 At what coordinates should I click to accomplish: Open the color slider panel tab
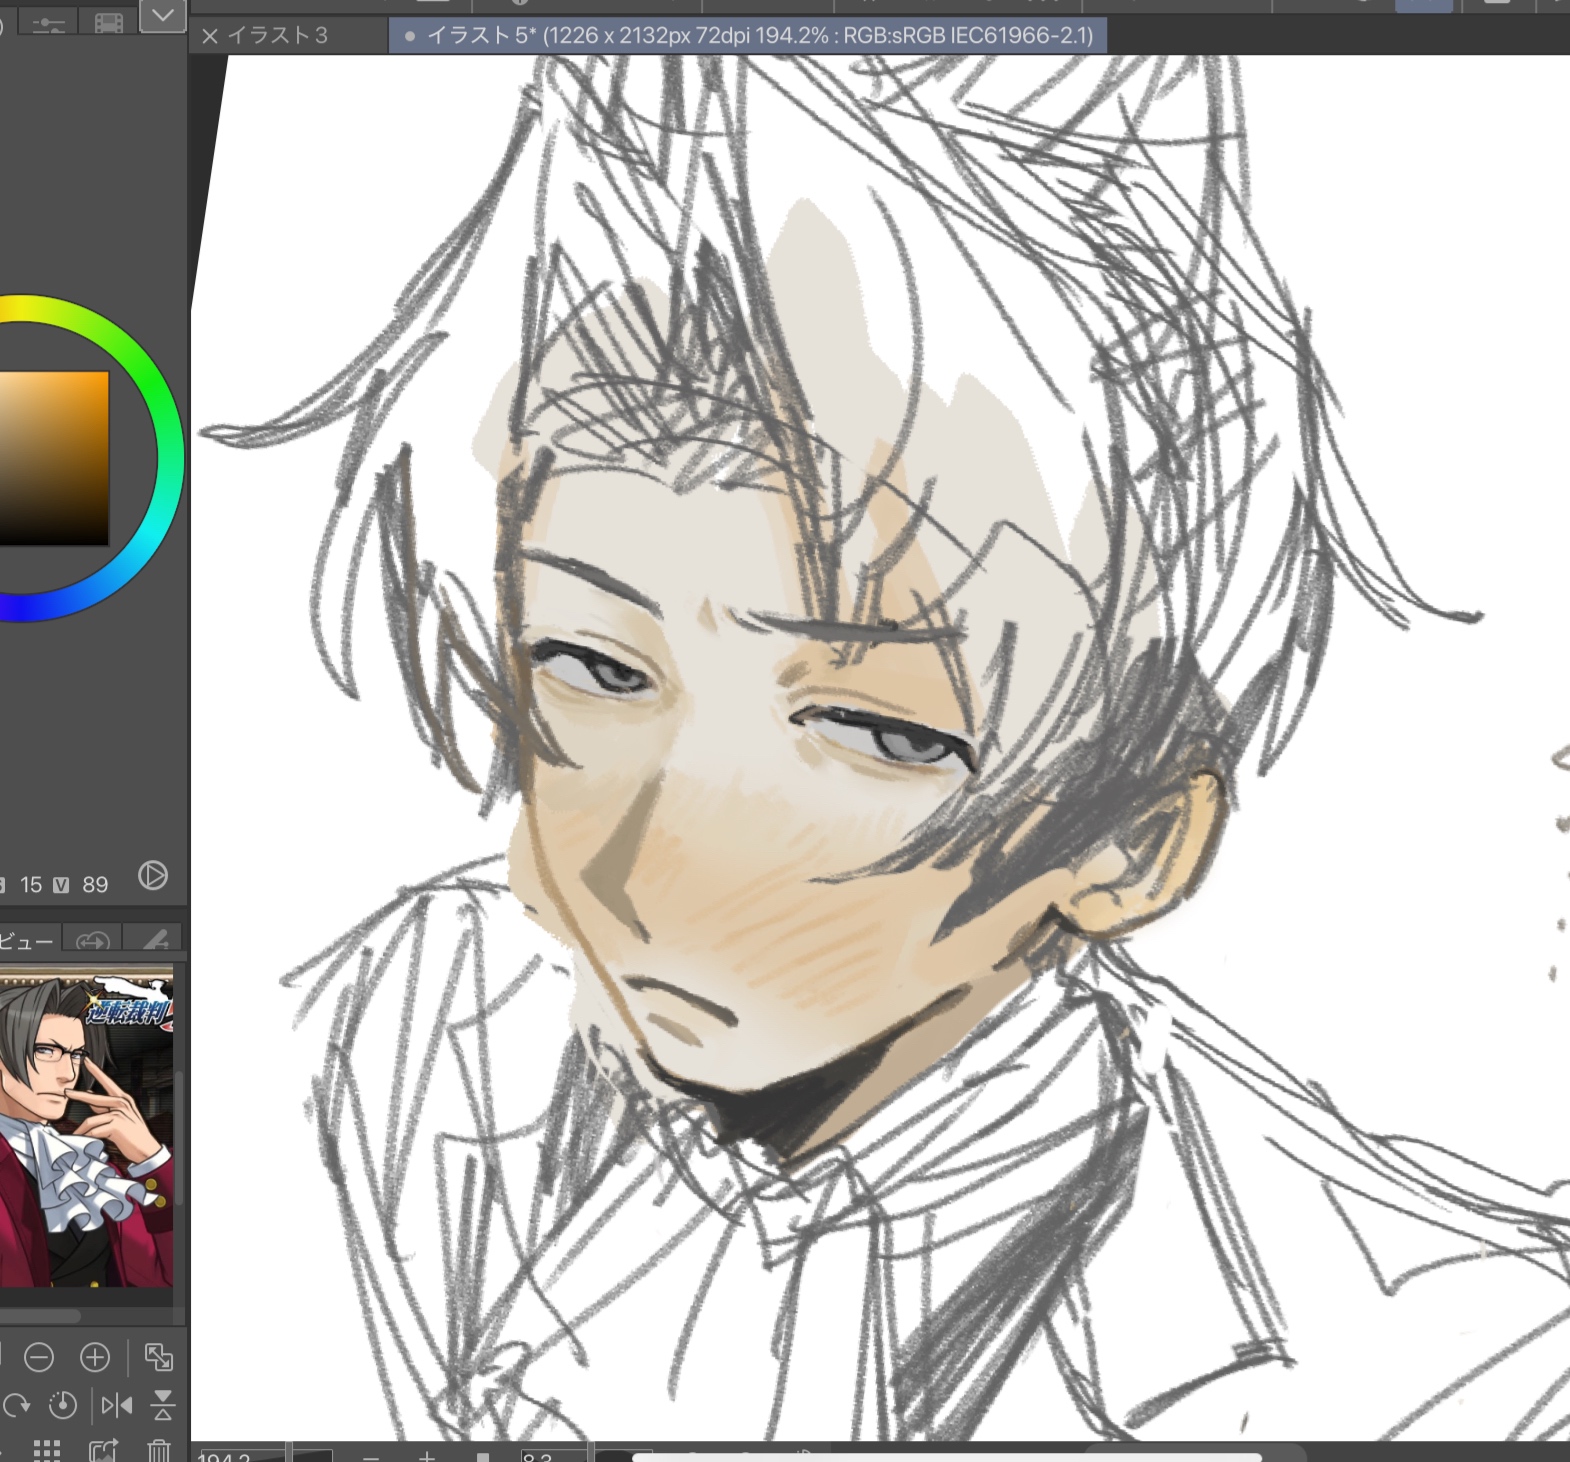click(x=48, y=23)
